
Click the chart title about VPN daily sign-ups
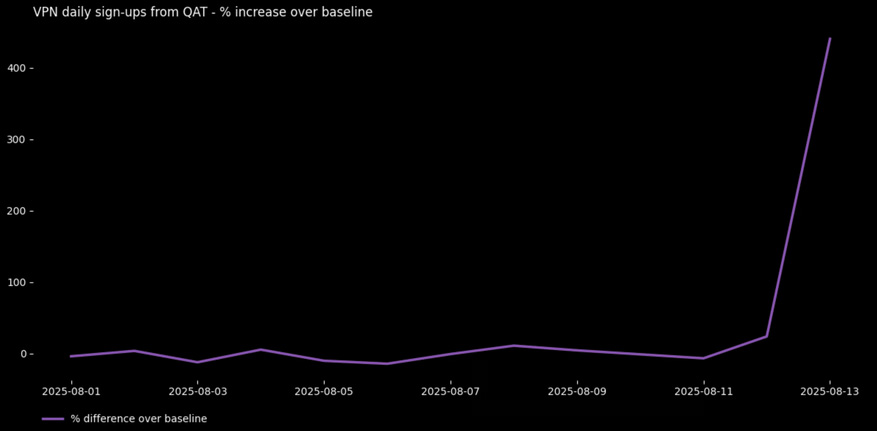(202, 13)
